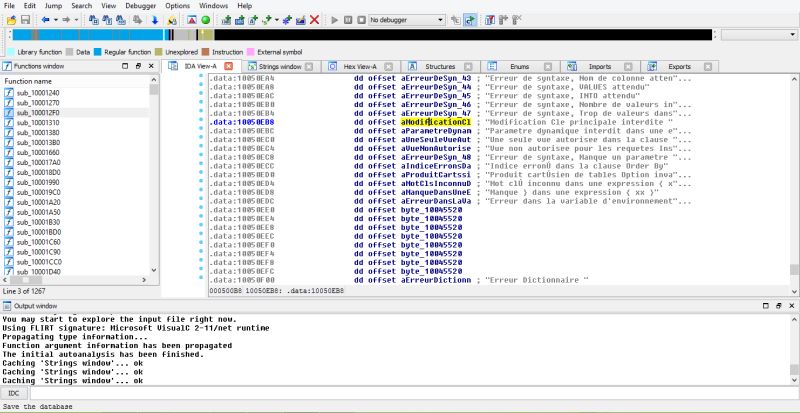The width and height of the screenshot is (800, 413).
Task: Click the IDC command line button
Action: pos(14,393)
